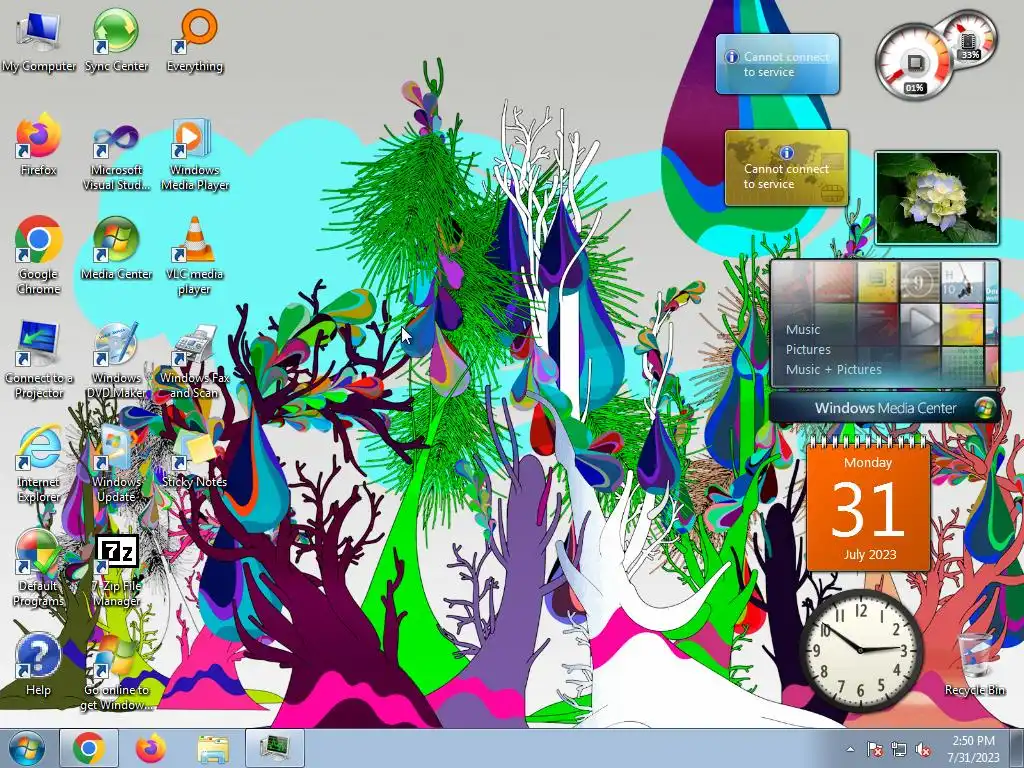Open the Help desktop shortcut
1024x768 pixels.
coord(39,665)
